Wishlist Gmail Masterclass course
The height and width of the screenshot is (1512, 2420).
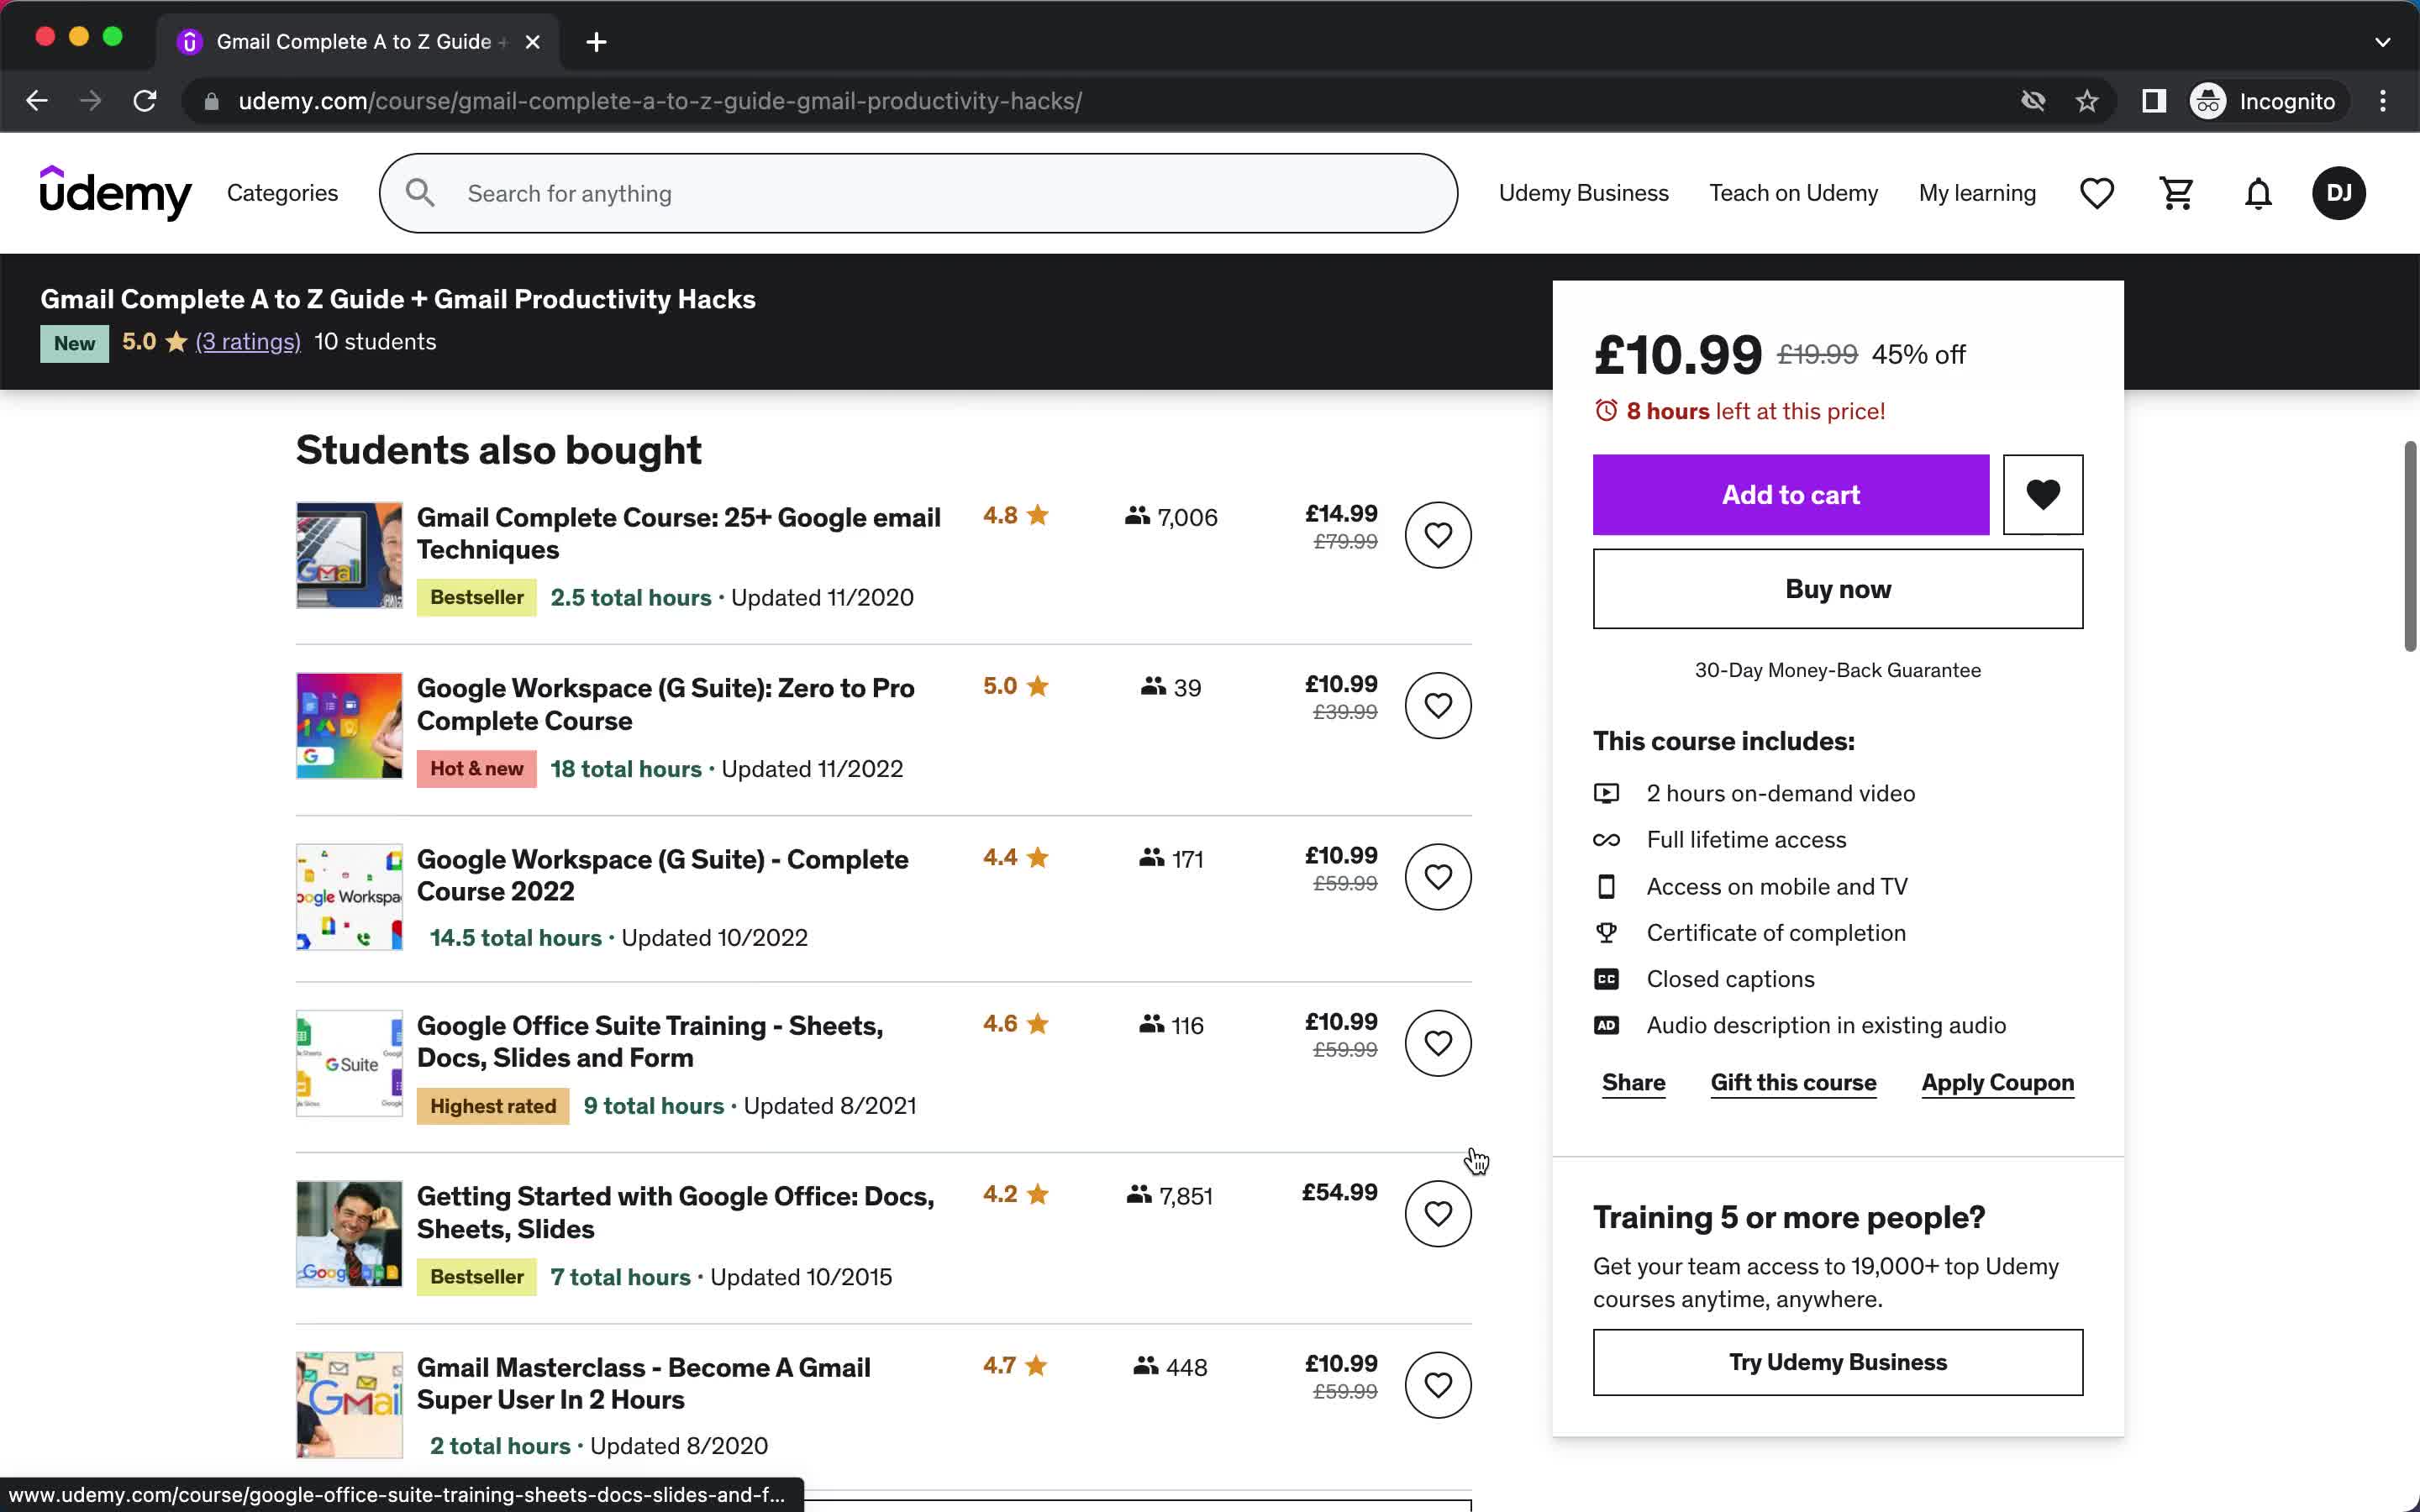(1437, 1385)
